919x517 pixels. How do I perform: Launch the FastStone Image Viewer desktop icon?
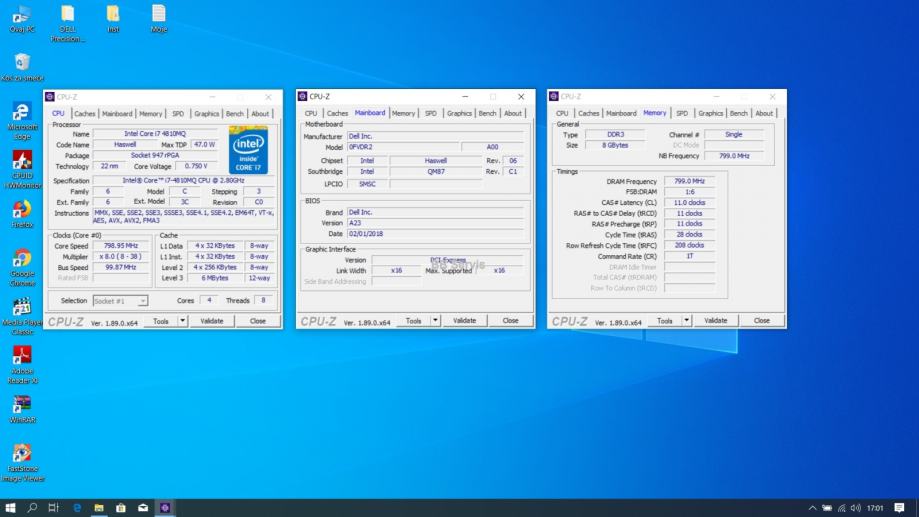[21, 453]
